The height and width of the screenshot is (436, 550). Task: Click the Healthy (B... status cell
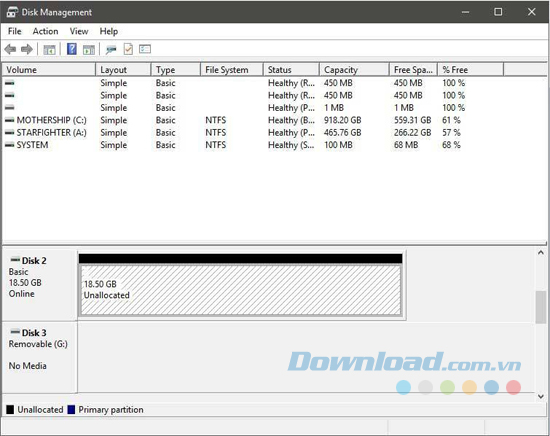click(x=291, y=120)
